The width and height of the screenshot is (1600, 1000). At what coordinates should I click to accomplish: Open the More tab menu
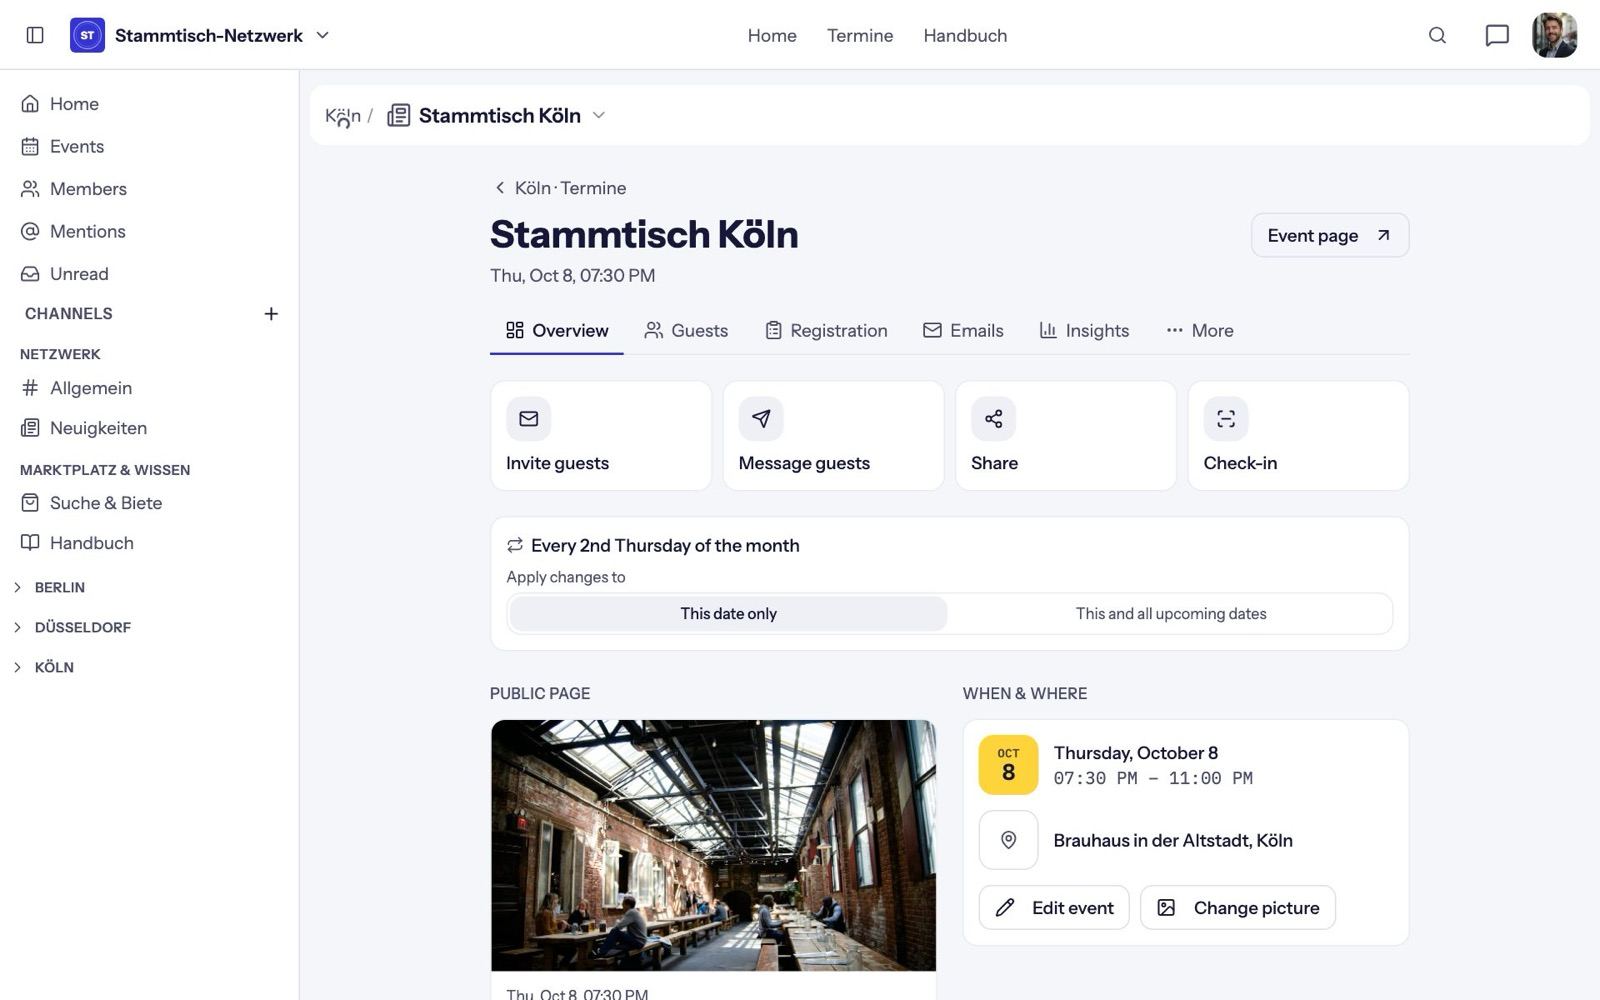1200,331
